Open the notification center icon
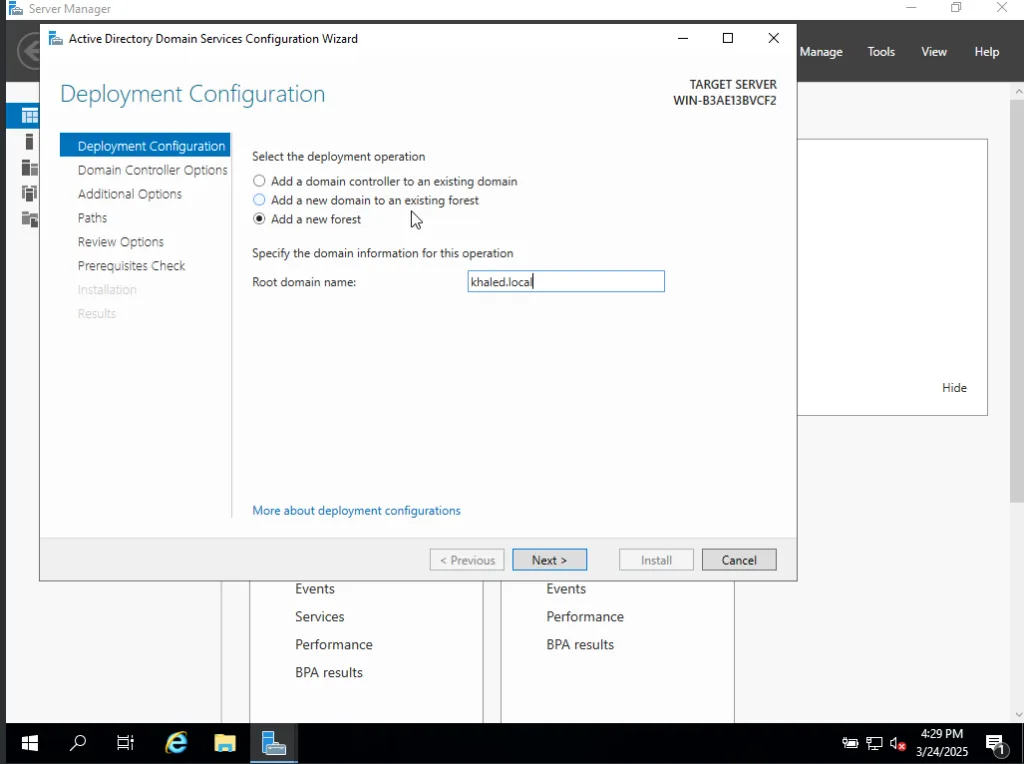 tap(995, 743)
